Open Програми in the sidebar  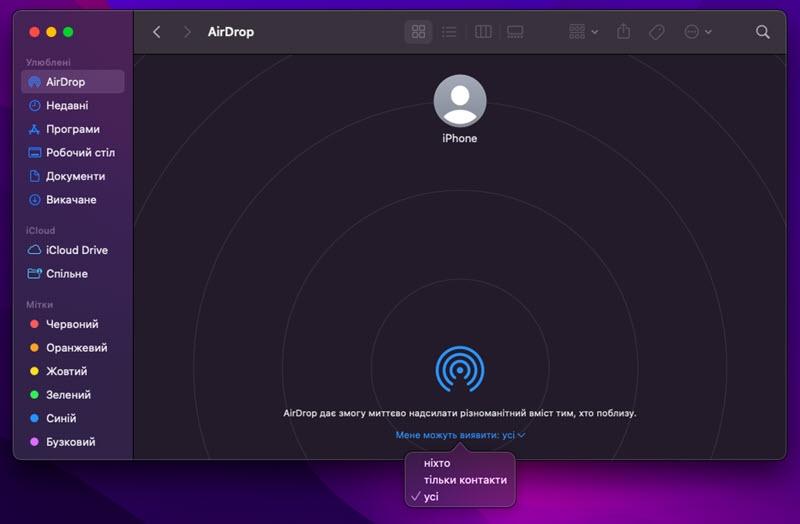click(73, 129)
